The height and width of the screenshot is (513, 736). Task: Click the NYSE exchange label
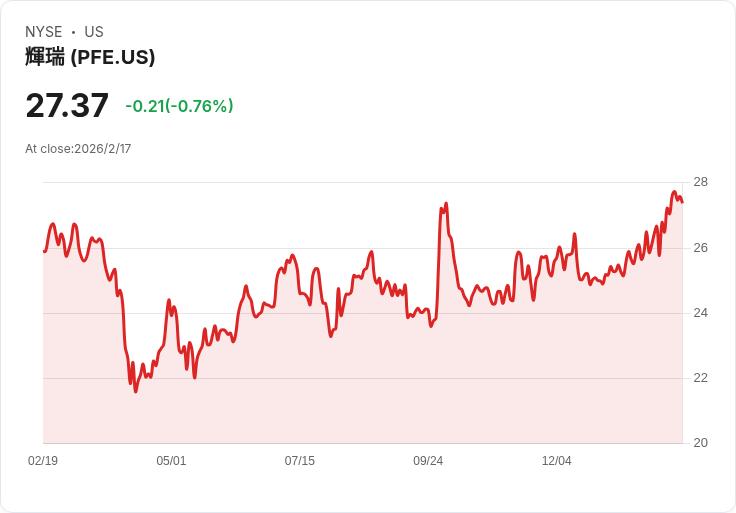point(44,32)
